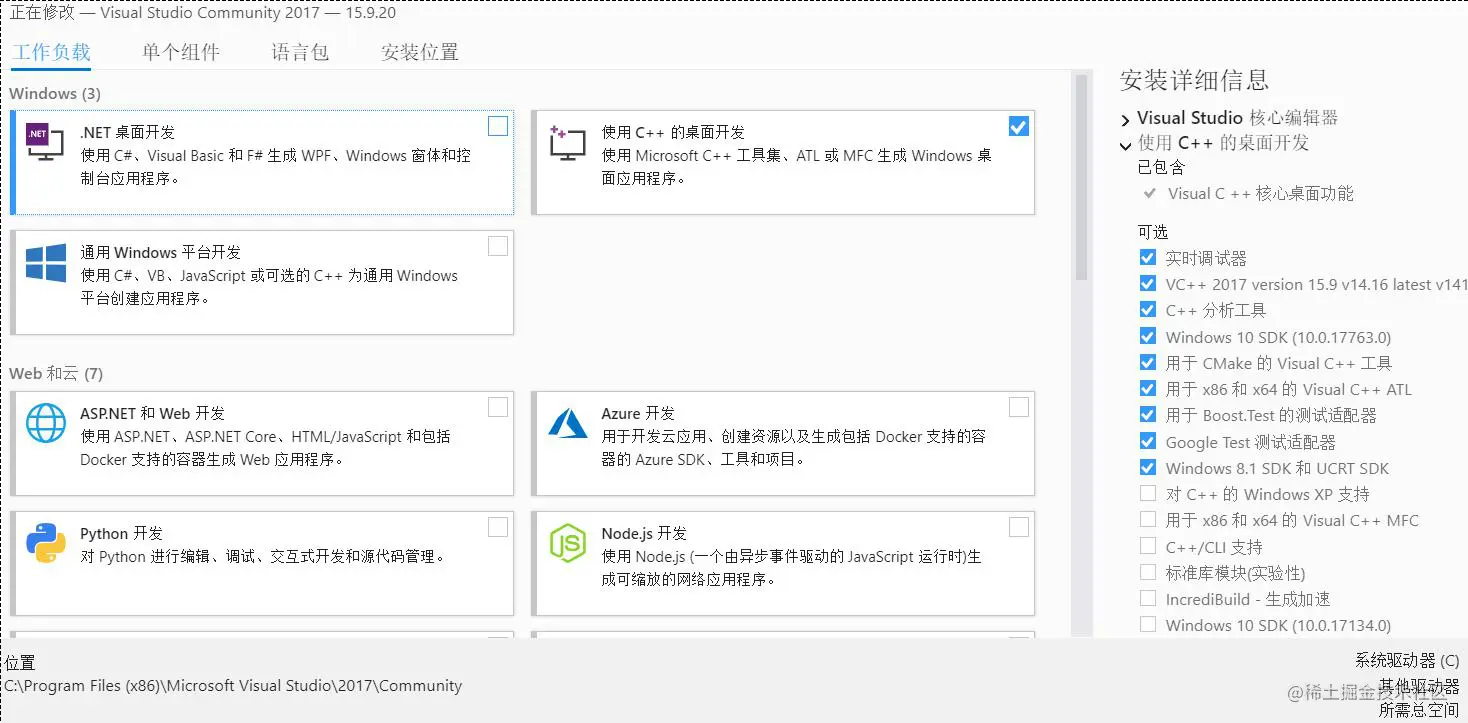Viewport: 1468px width, 723px height.
Task: Open the 安装位置 tab
Action: tap(420, 52)
